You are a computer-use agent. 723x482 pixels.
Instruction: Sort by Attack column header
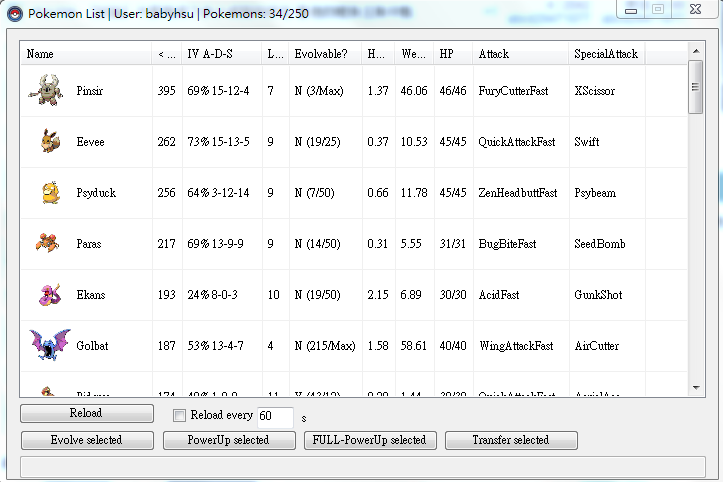521,54
